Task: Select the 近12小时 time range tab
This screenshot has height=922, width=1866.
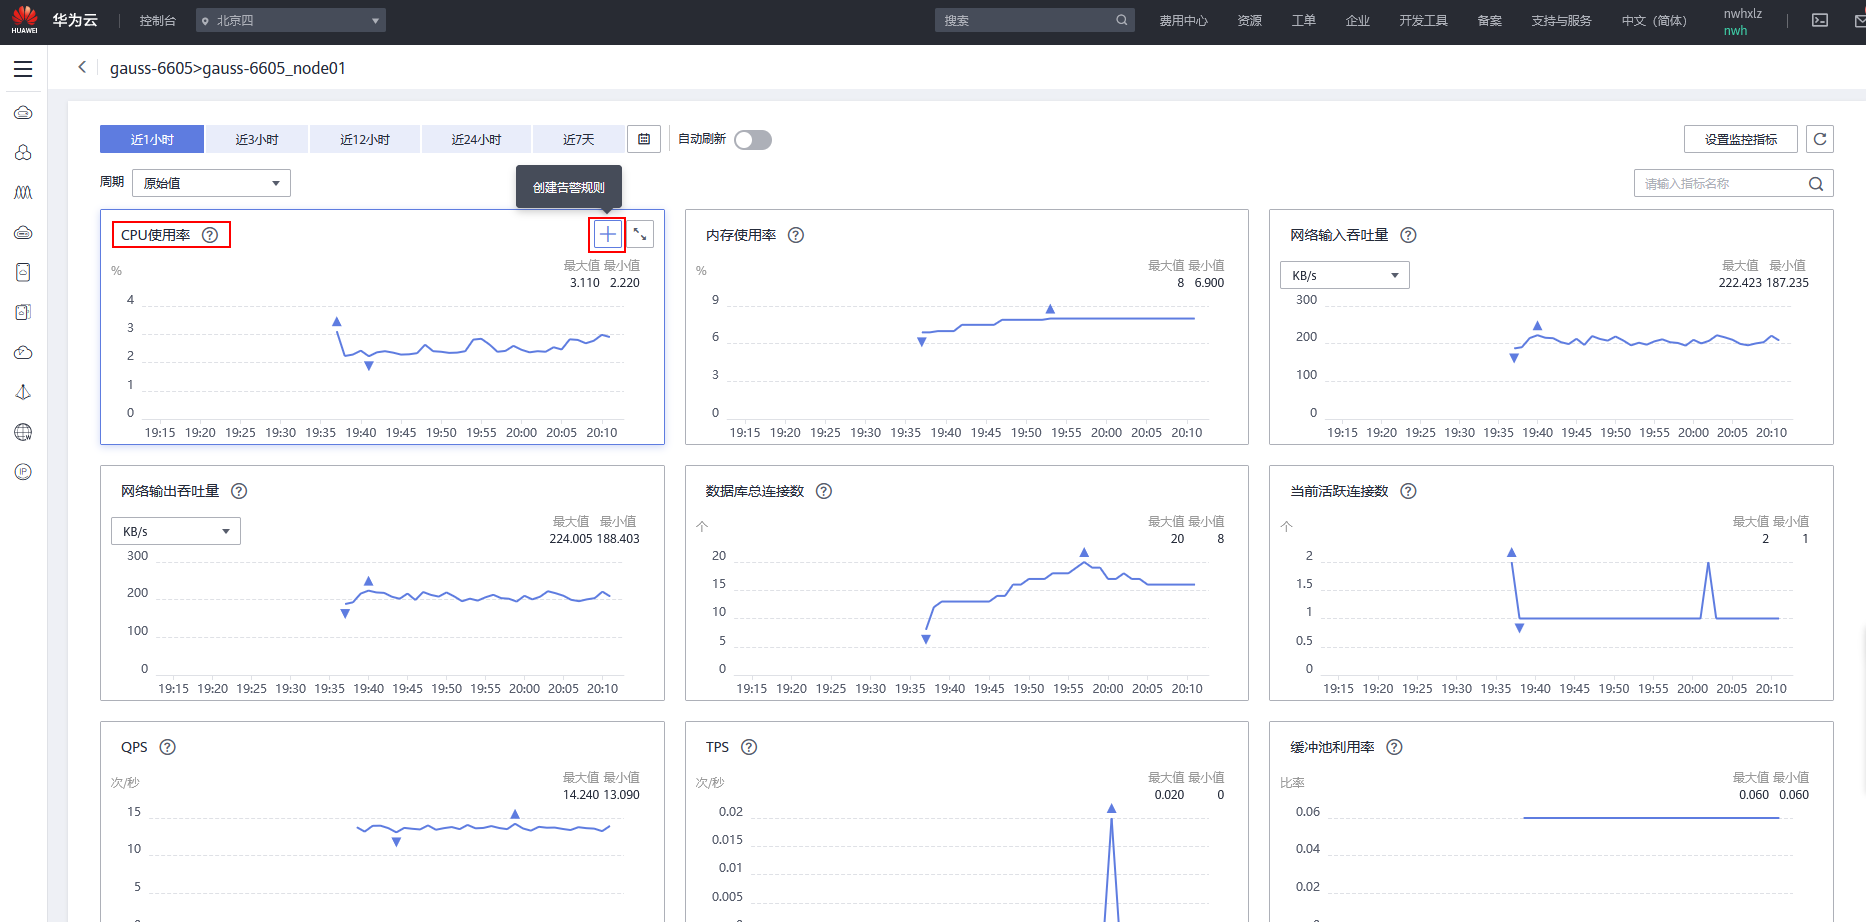Action: pos(365,139)
